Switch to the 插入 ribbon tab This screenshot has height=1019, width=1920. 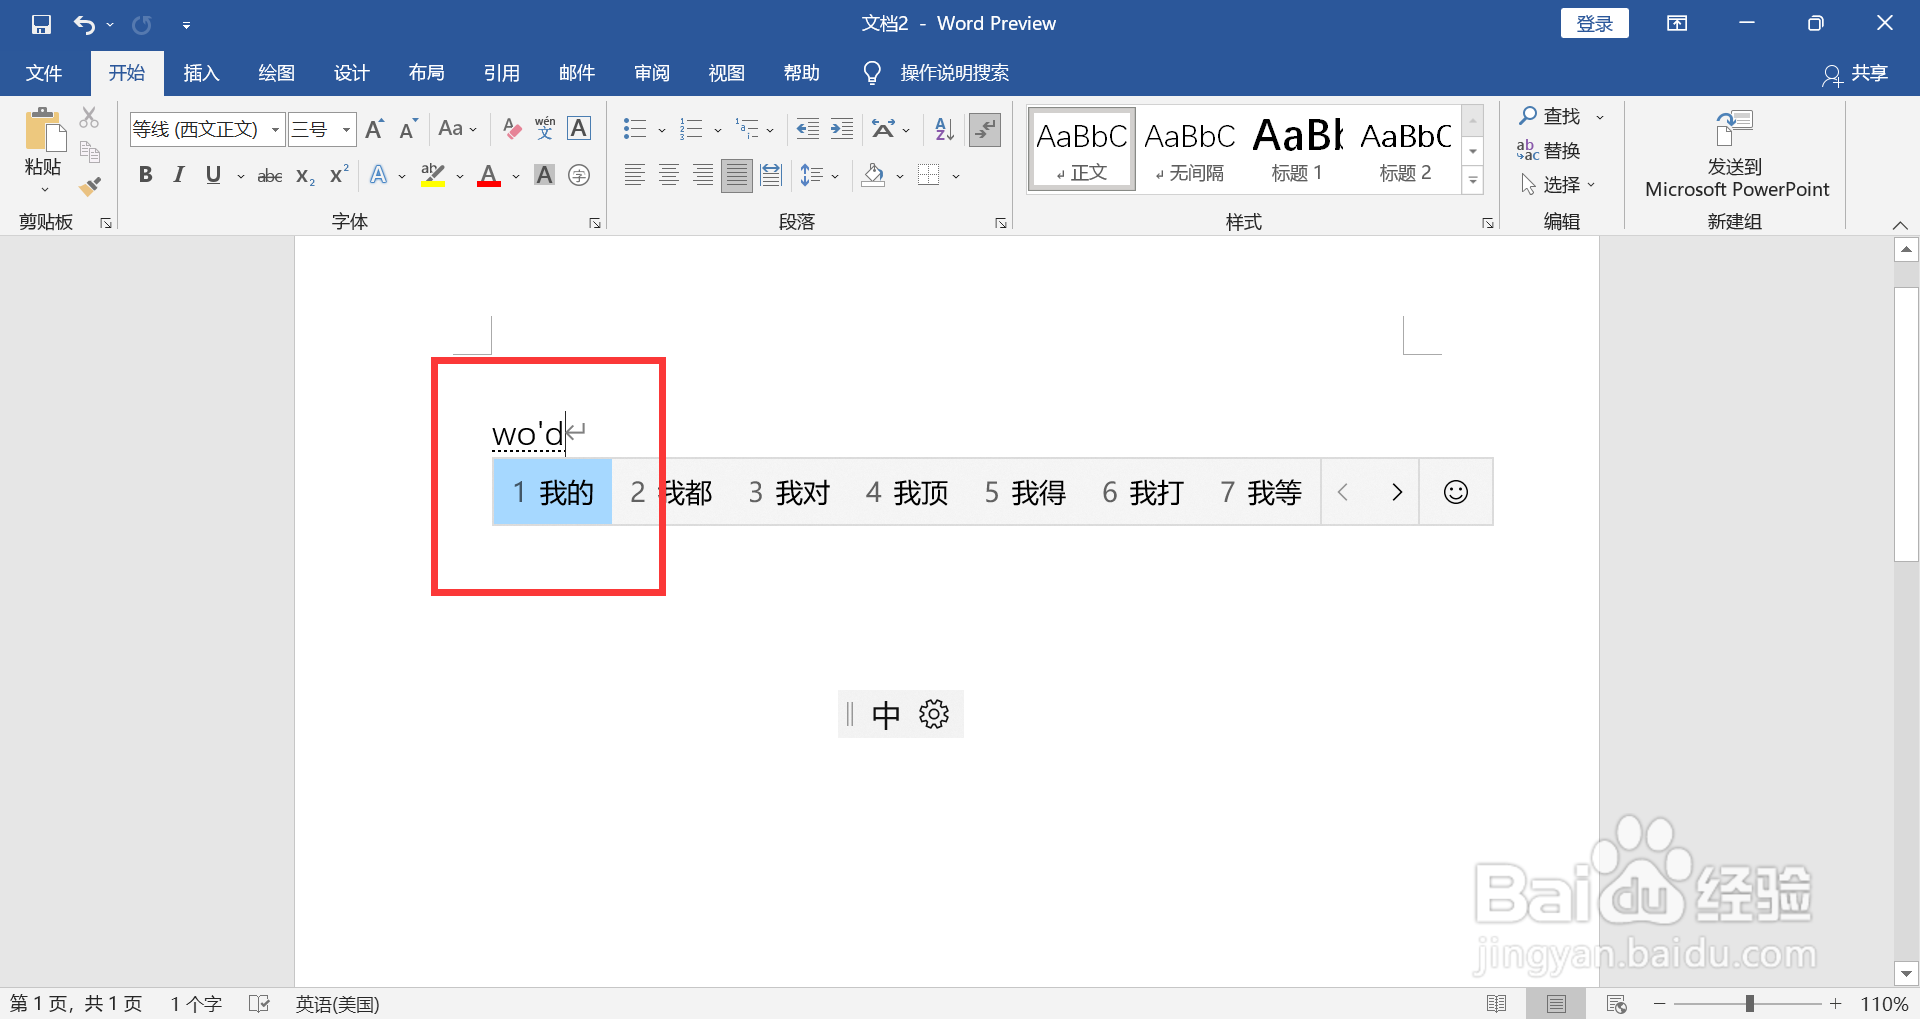[200, 72]
